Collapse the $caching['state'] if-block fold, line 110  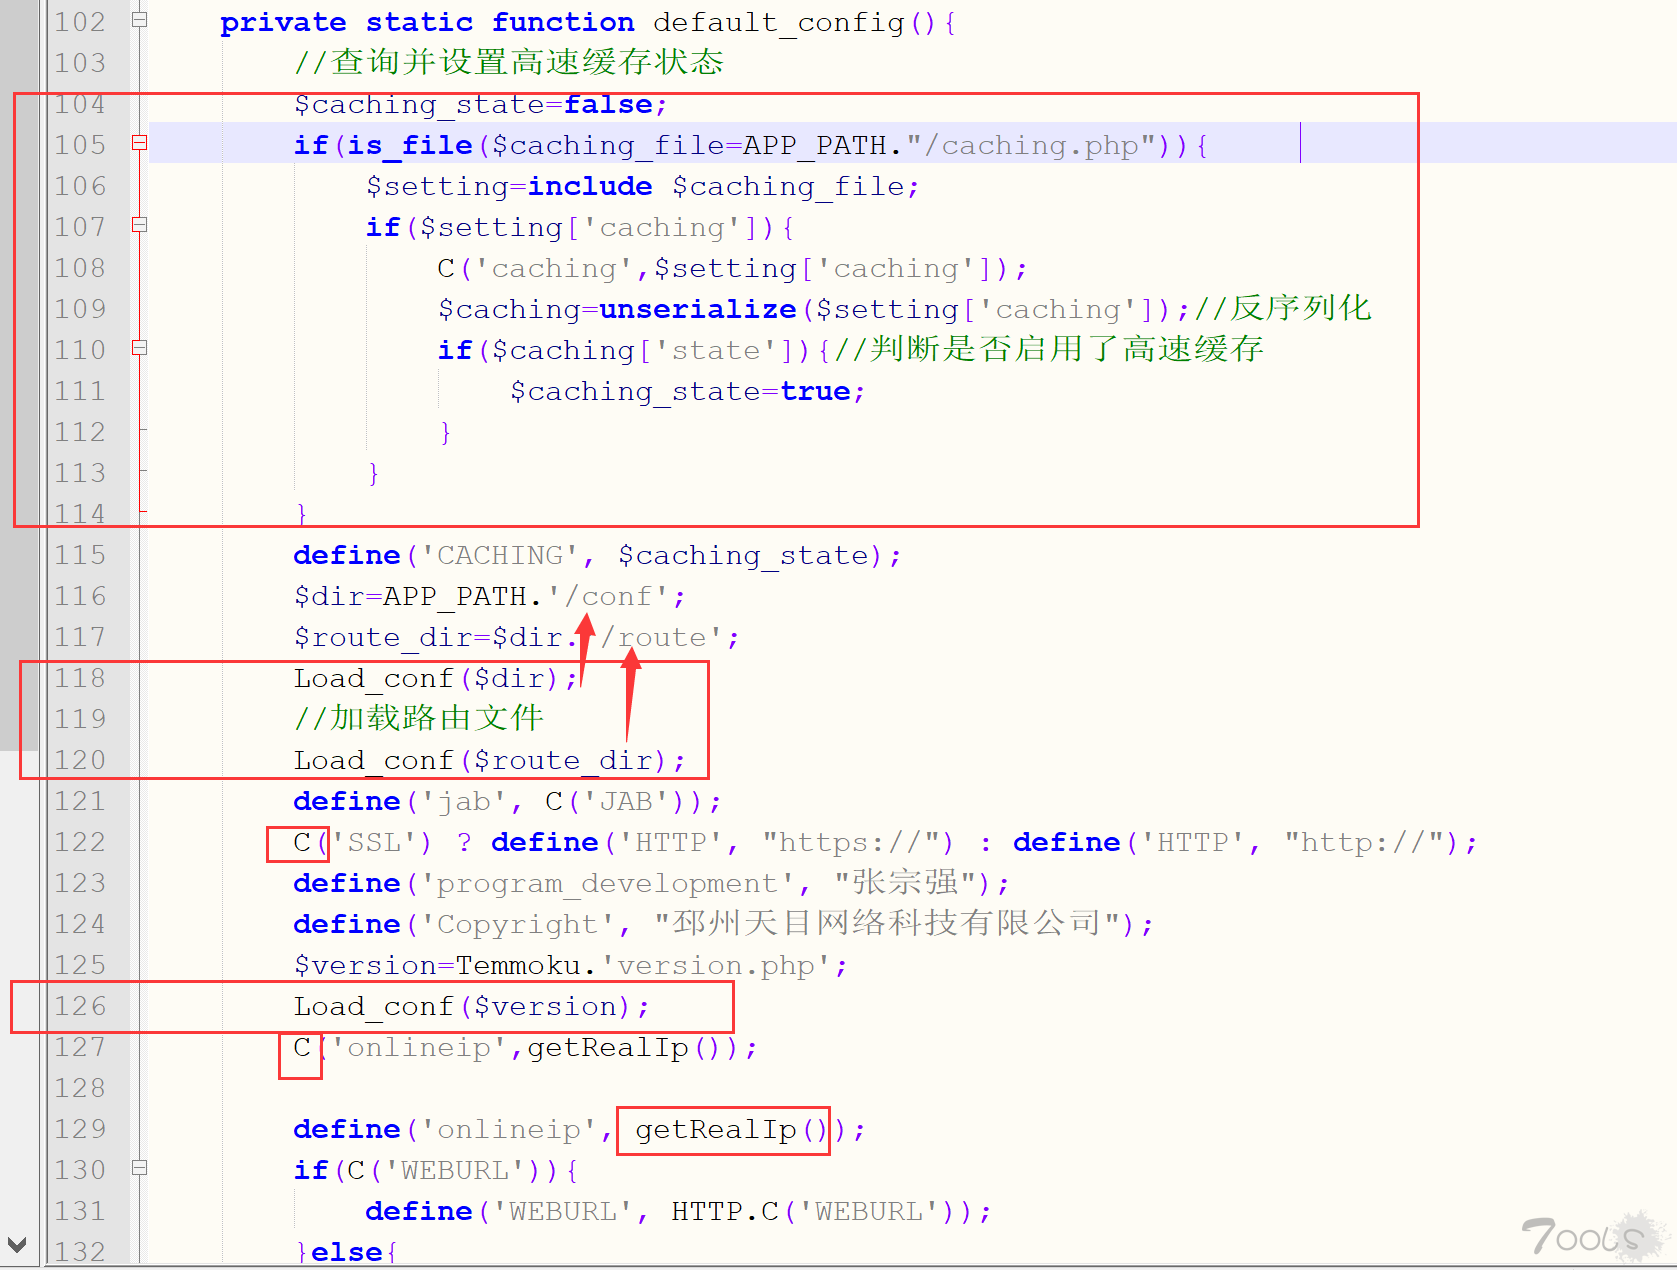point(140,348)
